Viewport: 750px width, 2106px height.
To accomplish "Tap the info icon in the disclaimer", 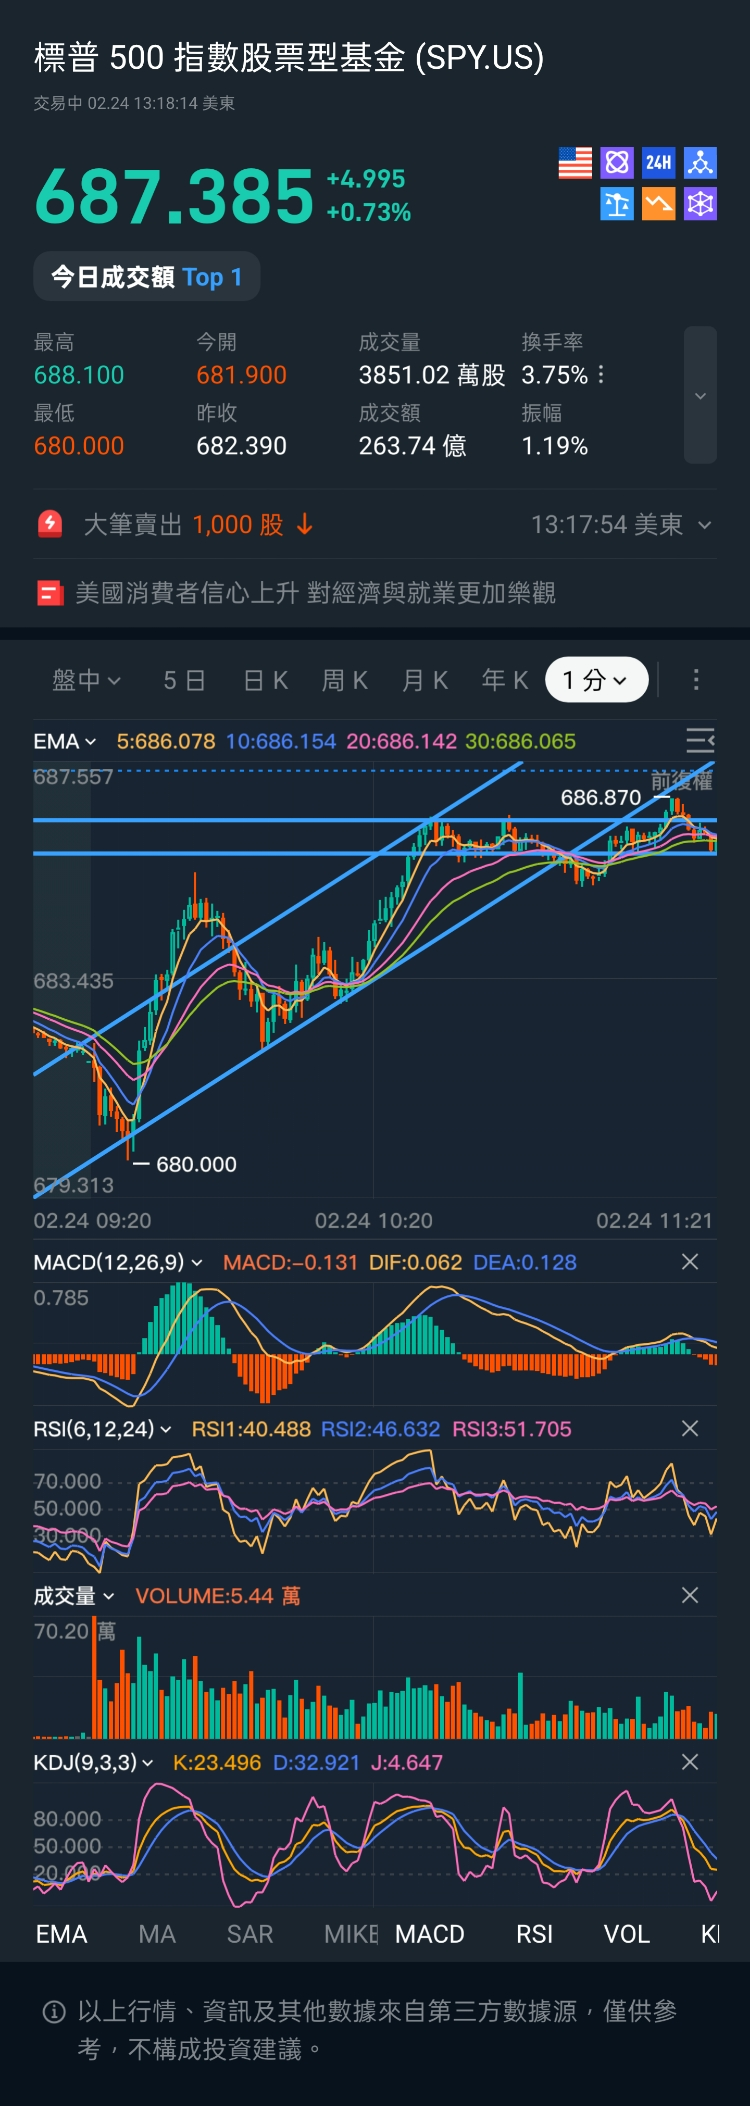I will pos(54,2012).
